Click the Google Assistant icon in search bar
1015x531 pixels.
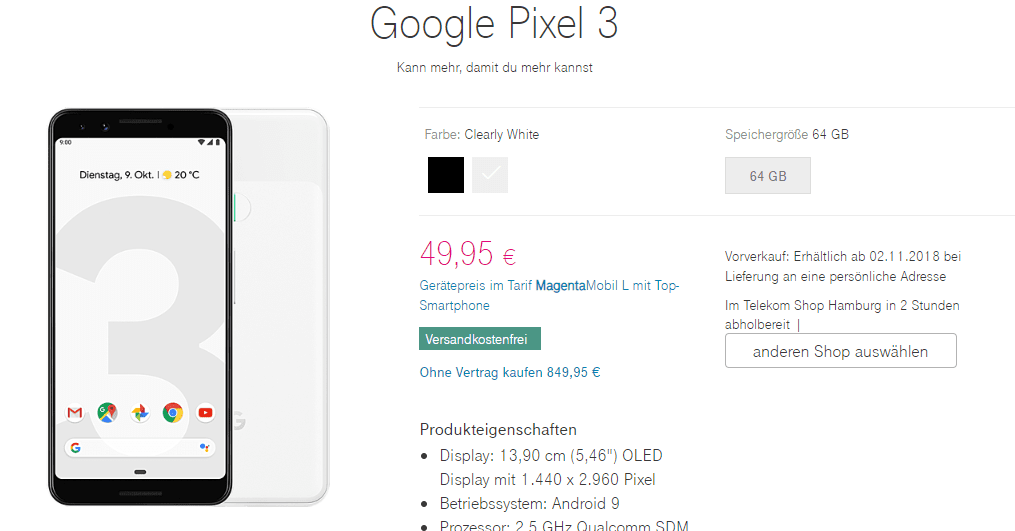[x=204, y=447]
